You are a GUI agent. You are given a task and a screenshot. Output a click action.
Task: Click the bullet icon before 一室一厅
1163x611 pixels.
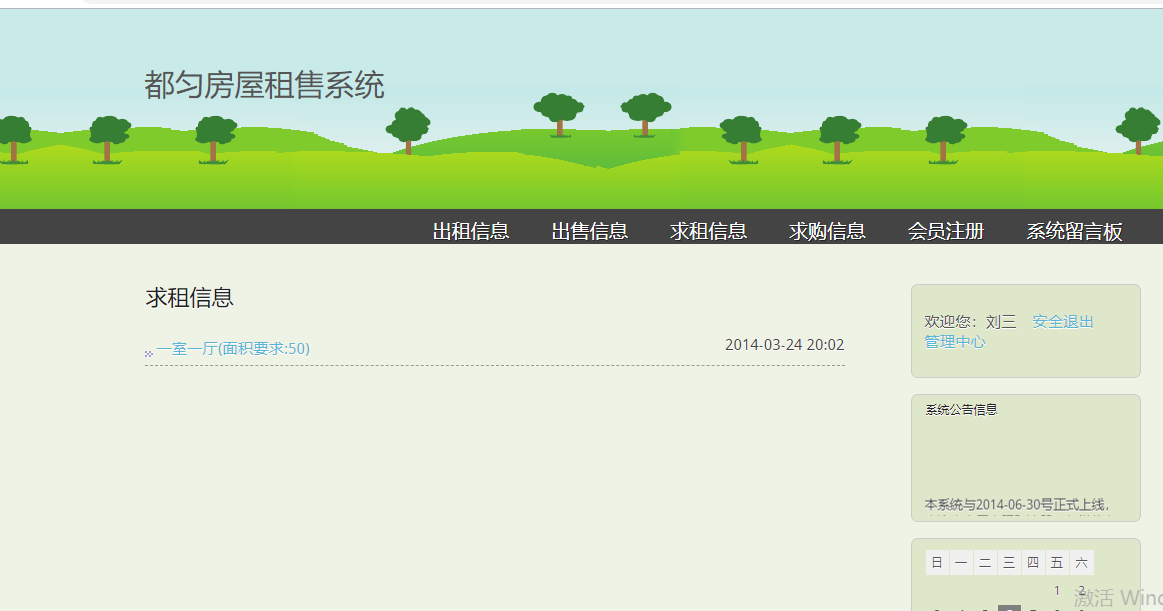click(148, 354)
